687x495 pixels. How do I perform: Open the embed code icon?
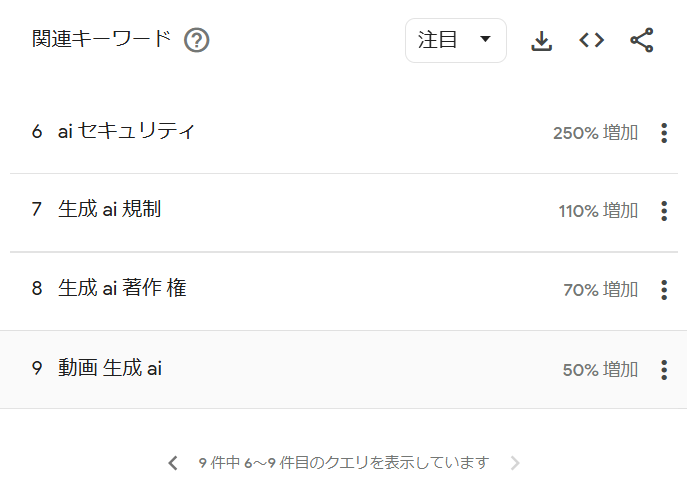coord(591,40)
